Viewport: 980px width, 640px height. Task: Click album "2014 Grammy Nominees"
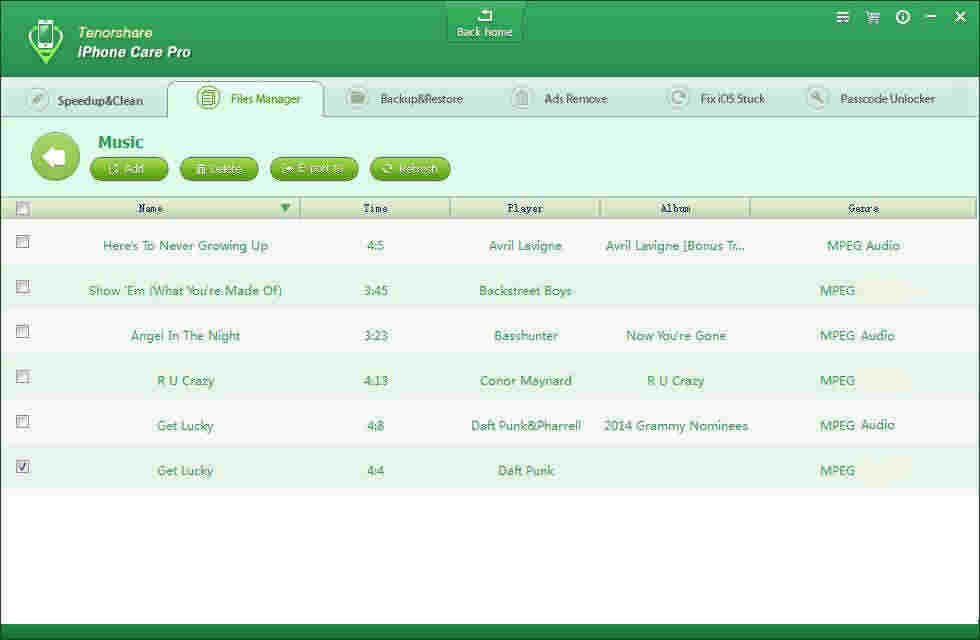click(x=676, y=426)
